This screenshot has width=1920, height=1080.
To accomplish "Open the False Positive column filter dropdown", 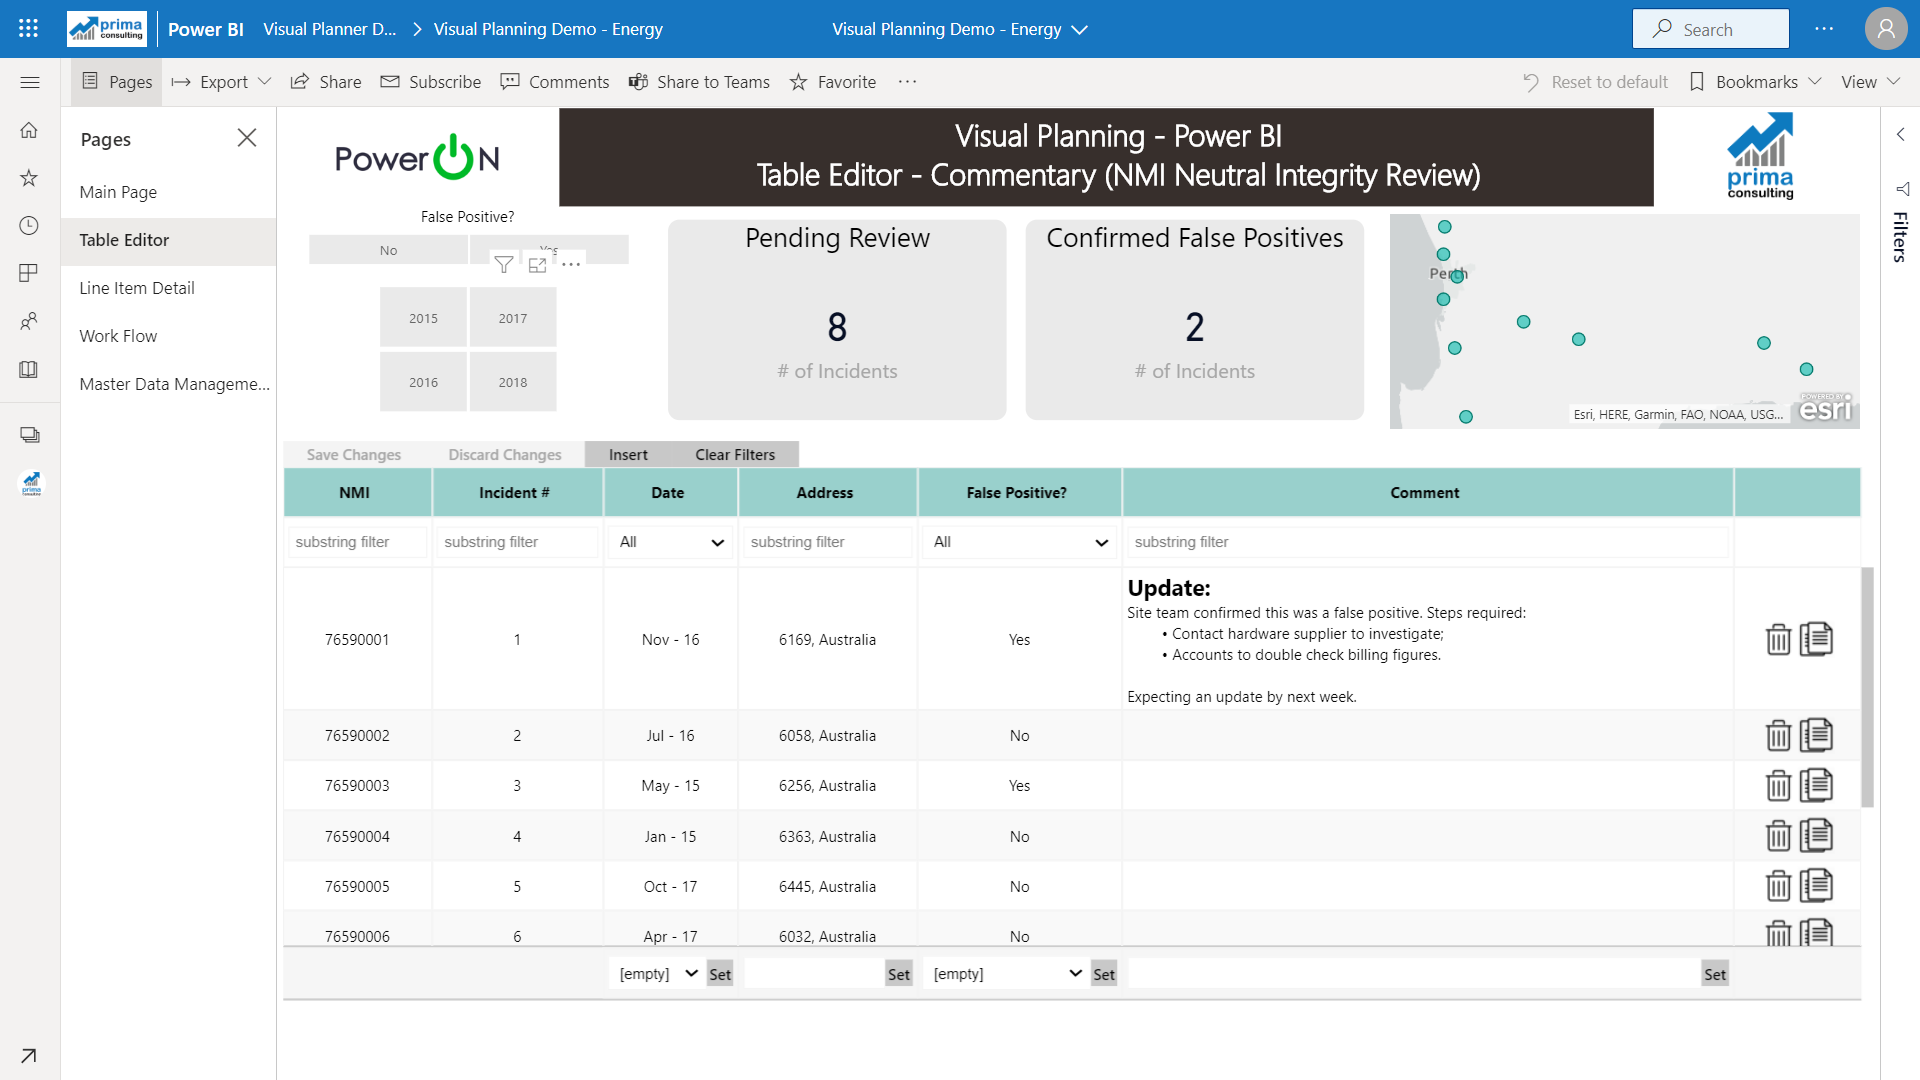I will coord(1019,542).
